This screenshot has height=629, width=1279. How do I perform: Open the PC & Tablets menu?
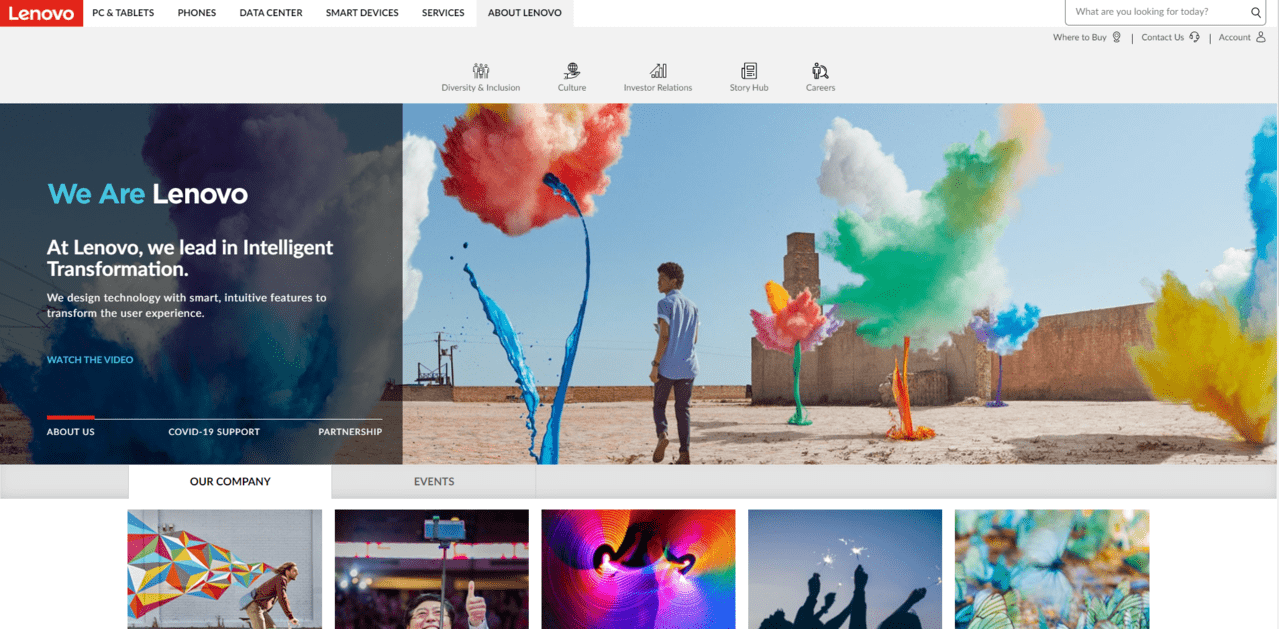pos(123,13)
